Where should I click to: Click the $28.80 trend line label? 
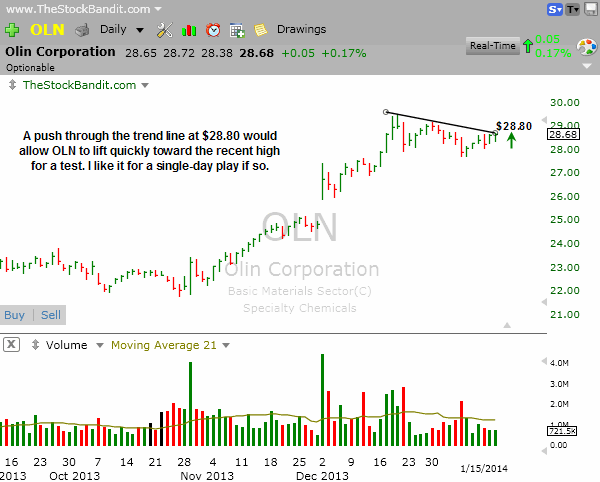514,126
